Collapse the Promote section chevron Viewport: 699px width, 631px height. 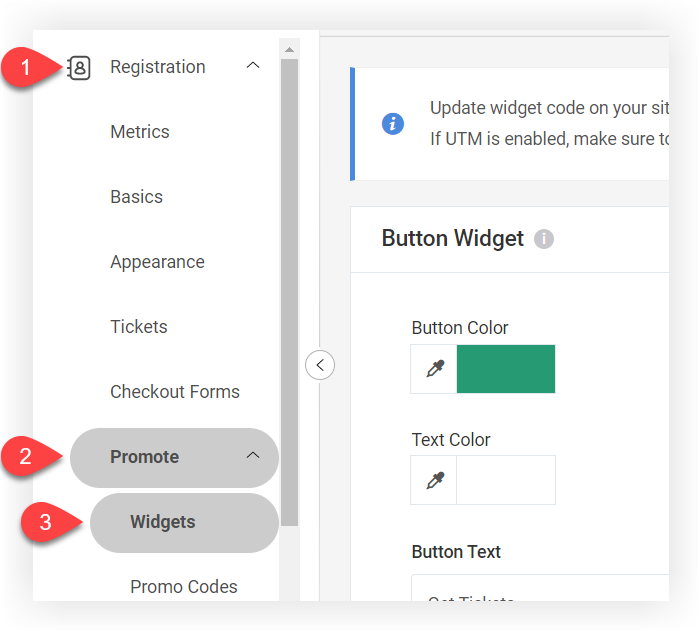[253, 455]
